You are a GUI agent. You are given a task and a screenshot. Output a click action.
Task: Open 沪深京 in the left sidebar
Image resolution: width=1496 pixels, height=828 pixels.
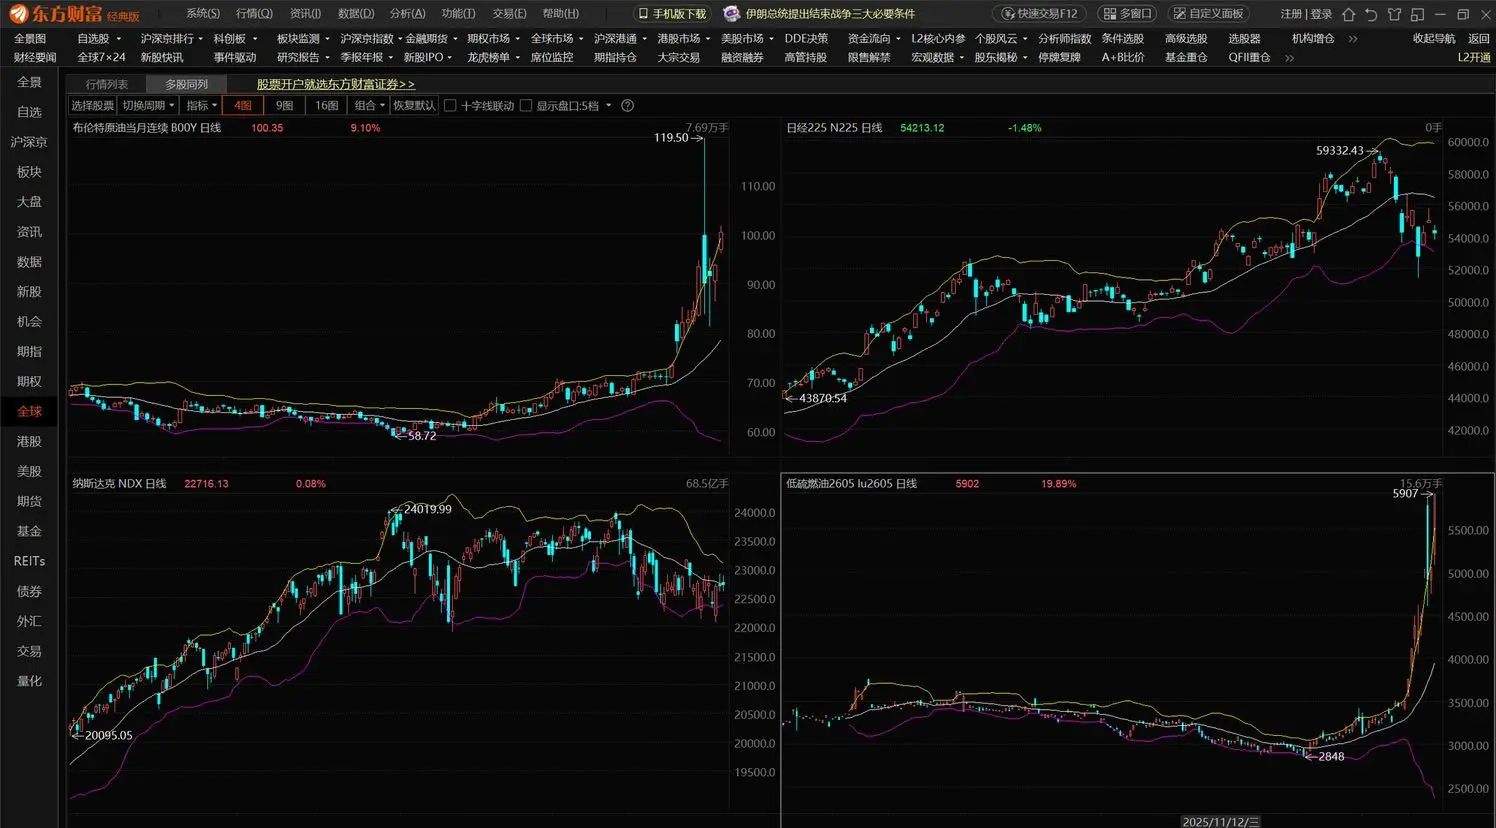pos(29,142)
